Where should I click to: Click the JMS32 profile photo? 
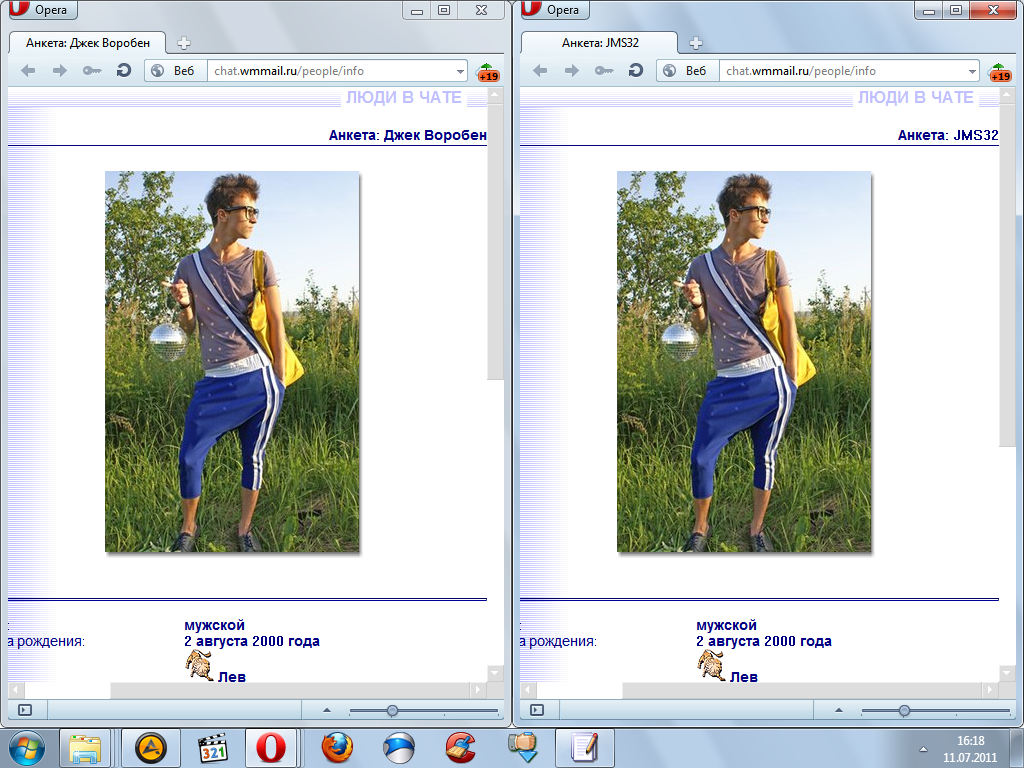click(x=744, y=362)
